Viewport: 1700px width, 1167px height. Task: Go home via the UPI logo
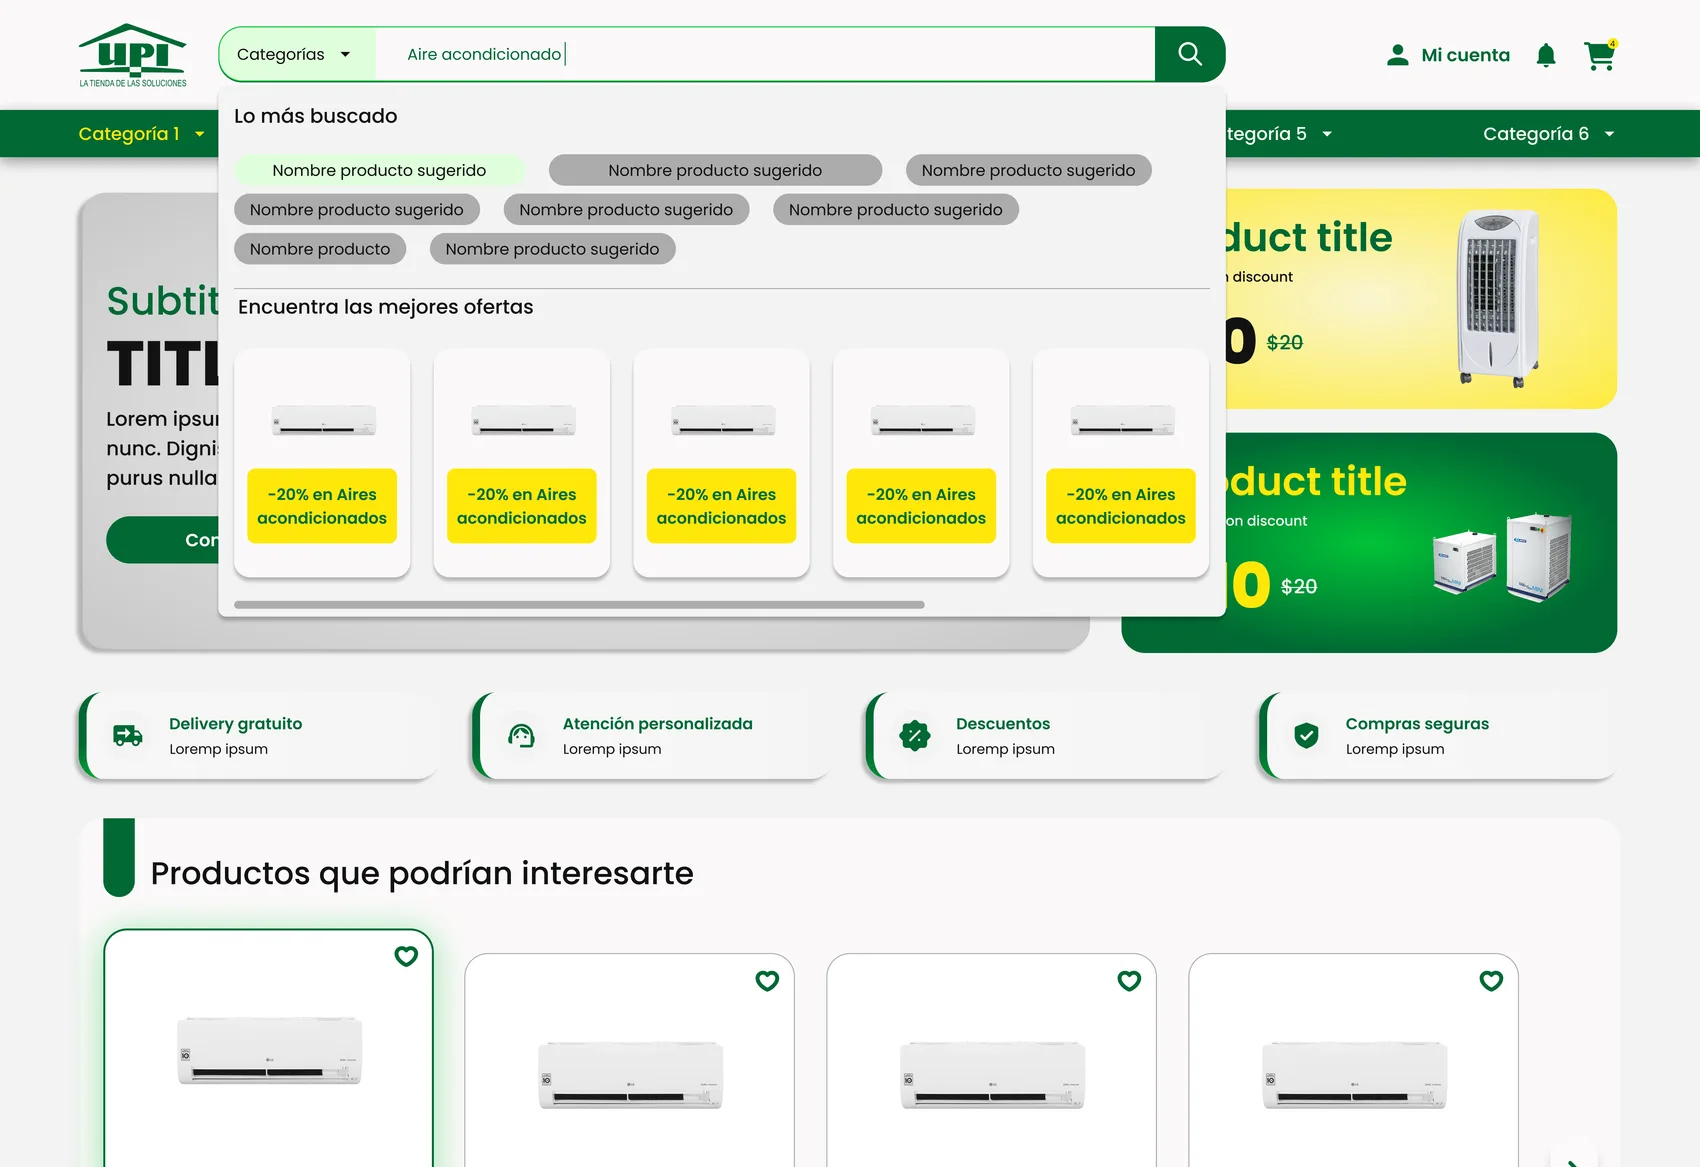[133, 55]
